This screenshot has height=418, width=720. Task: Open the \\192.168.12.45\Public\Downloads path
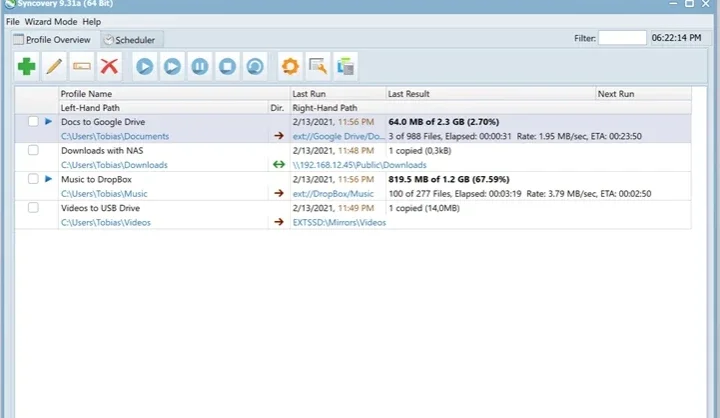click(360, 164)
